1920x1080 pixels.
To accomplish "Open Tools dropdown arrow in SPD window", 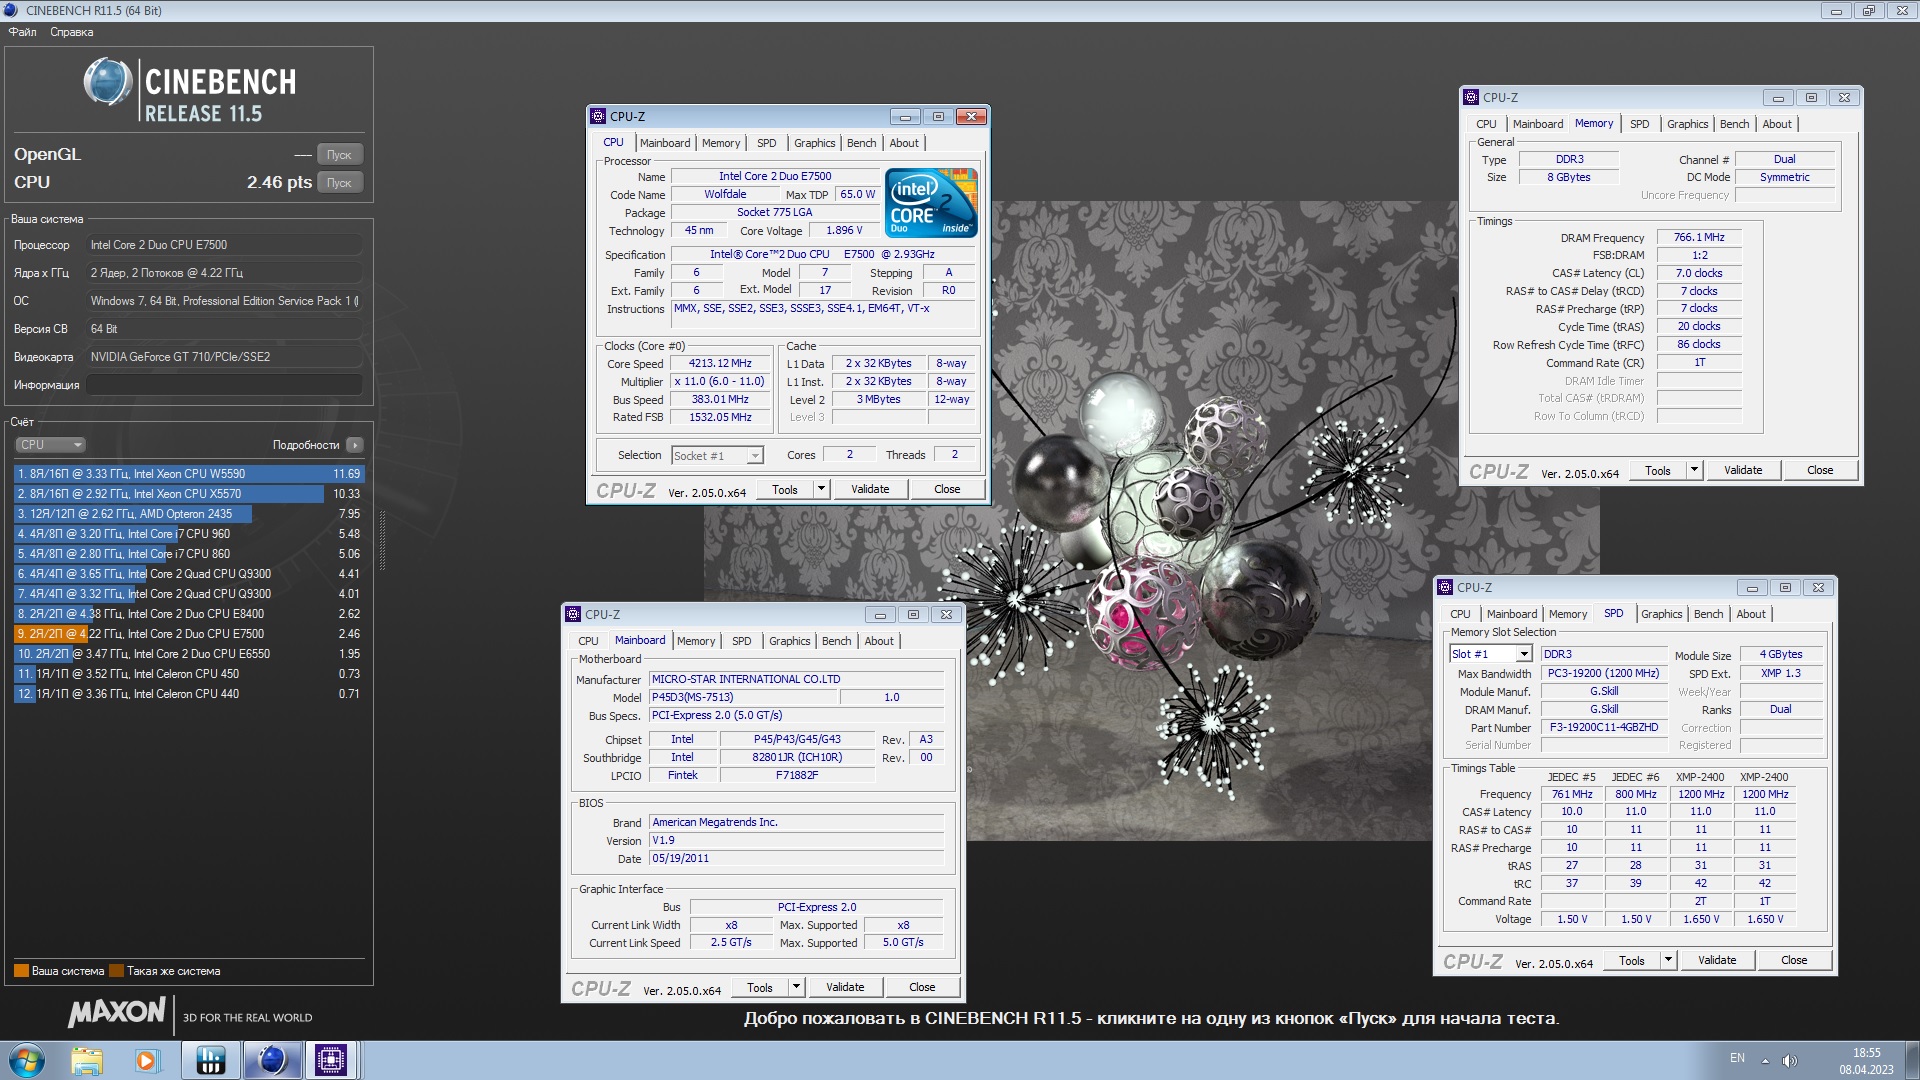I will pos(1668,960).
